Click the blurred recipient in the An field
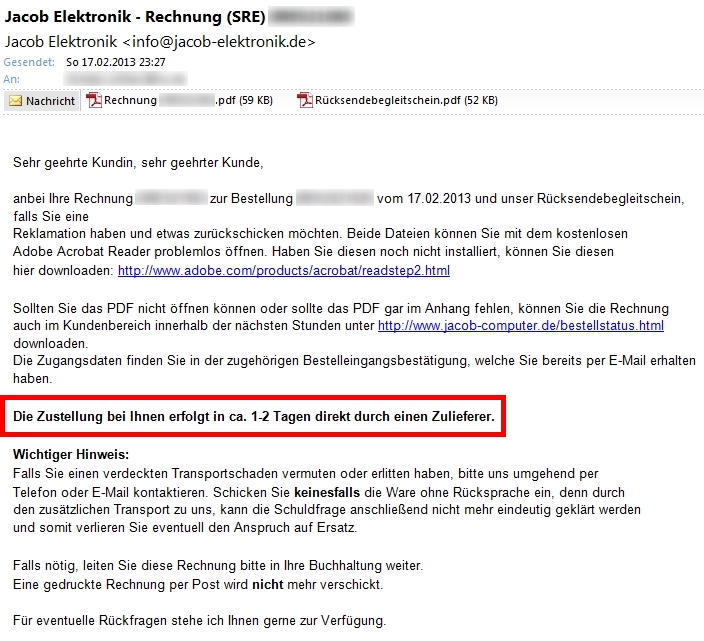The image size is (704, 641). (x=125, y=78)
